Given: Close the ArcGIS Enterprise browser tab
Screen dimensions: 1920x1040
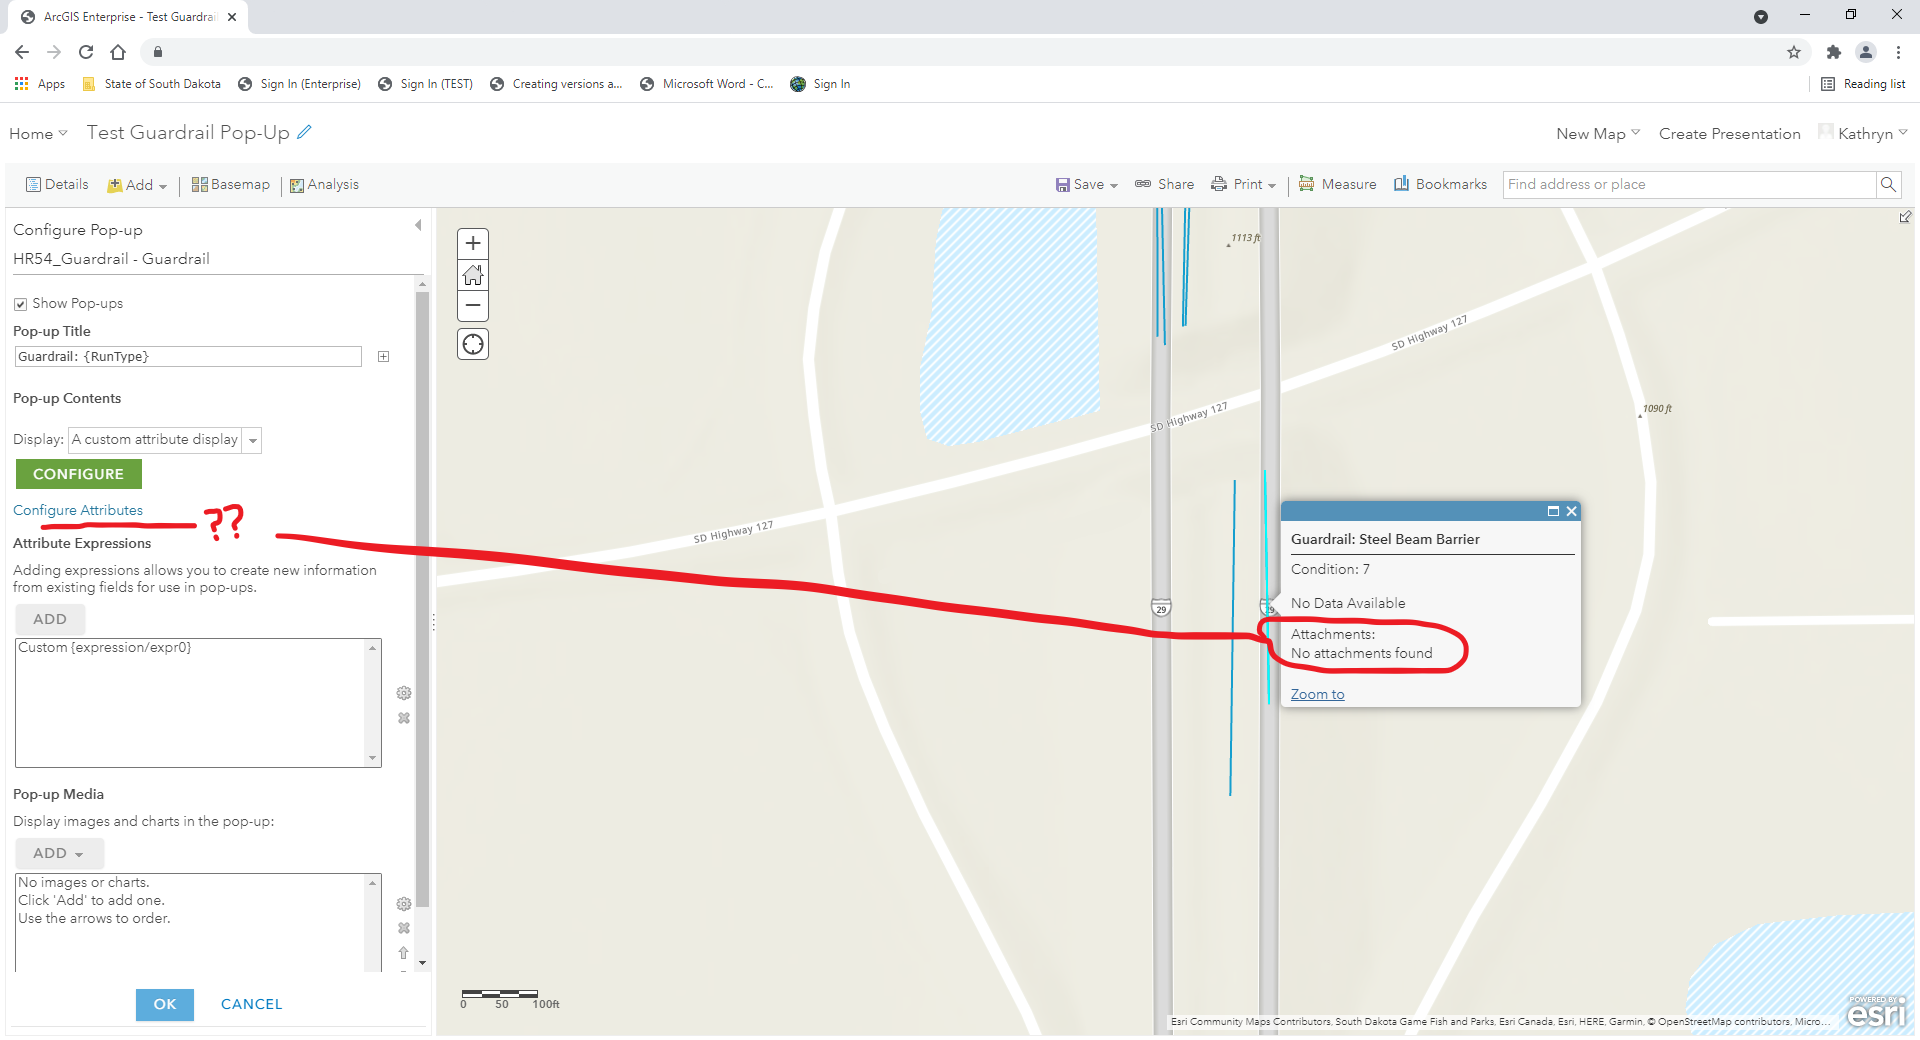Looking at the screenshot, I should click(x=232, y=17).
